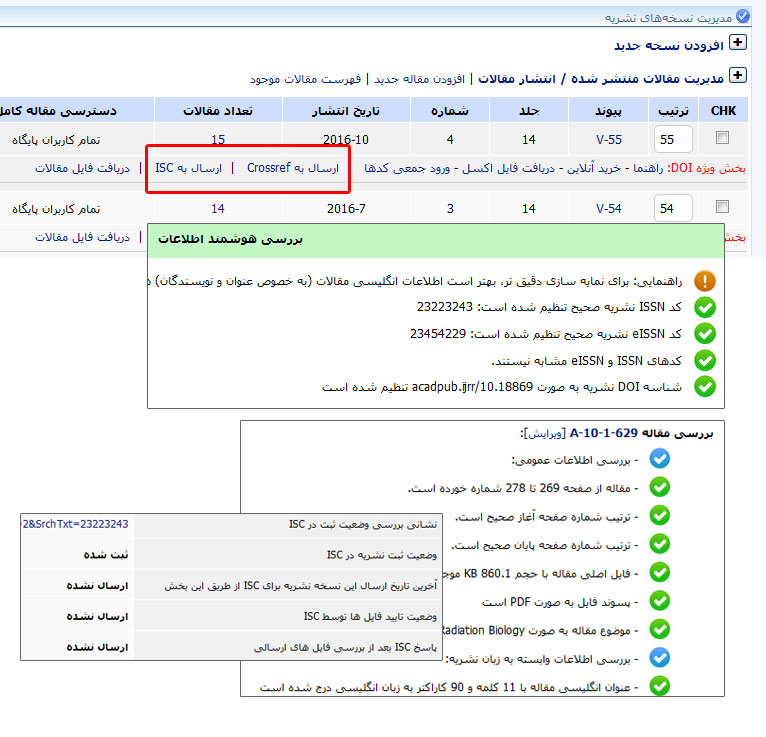Click blue check icon beside بررسی اطلاعات عمومی
766x737 pixels.
[659, 459]
